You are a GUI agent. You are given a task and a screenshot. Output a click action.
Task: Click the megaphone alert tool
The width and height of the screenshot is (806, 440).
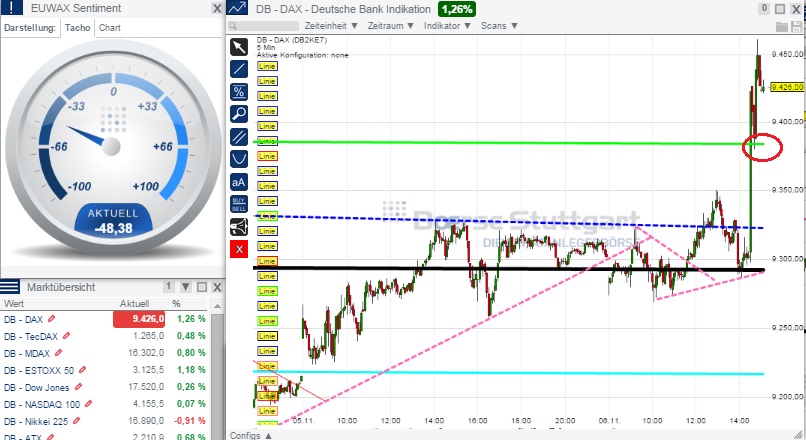239,227
